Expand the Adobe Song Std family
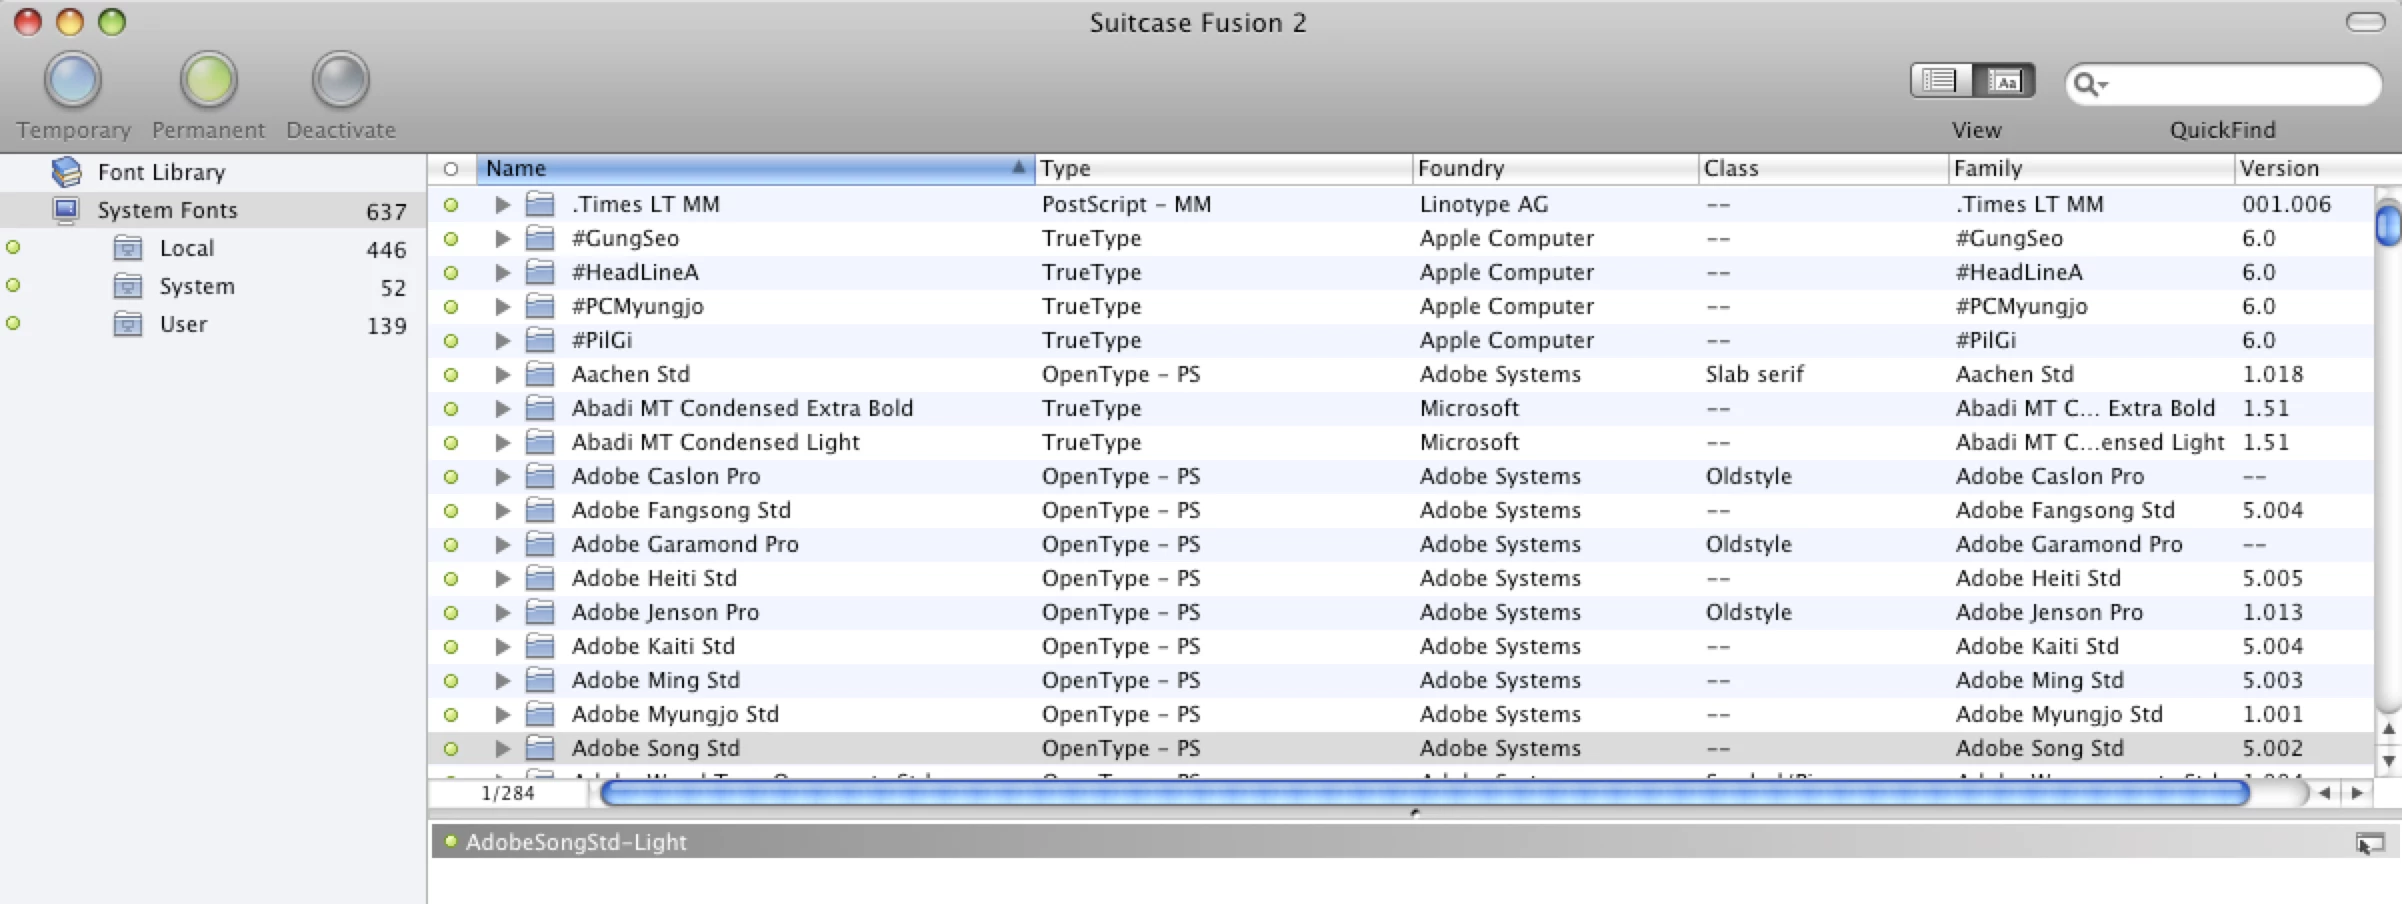 [503, 748]
